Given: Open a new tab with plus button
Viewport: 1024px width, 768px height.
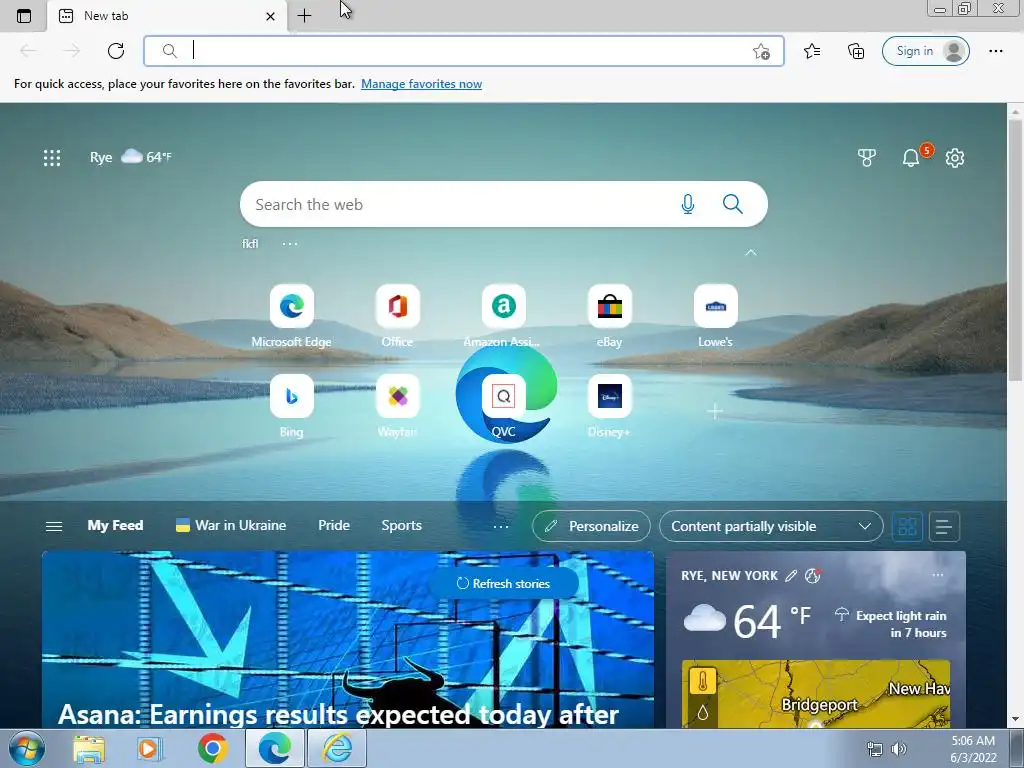Looking at the screenshot, I should 304,16.
